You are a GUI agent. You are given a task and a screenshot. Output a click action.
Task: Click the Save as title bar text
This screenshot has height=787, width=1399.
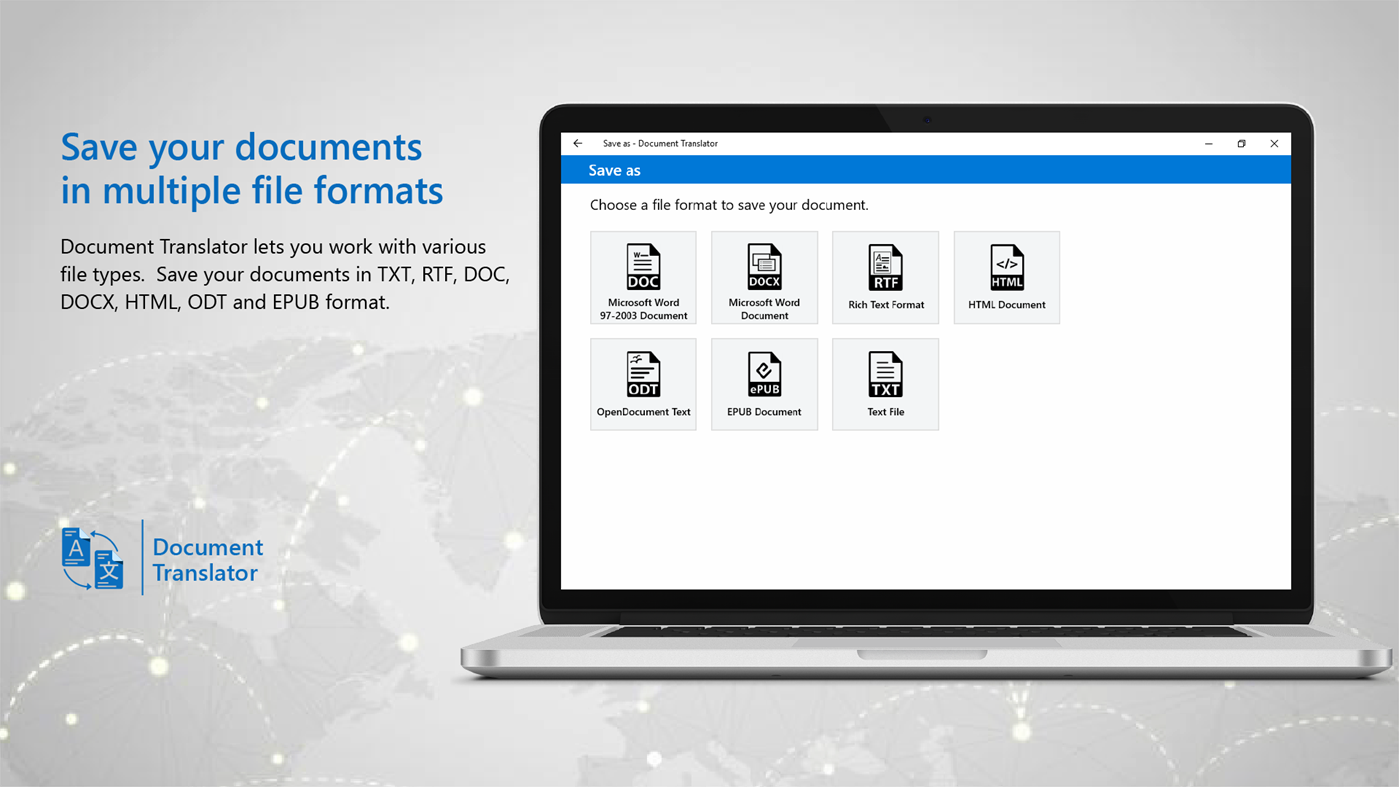616,169
